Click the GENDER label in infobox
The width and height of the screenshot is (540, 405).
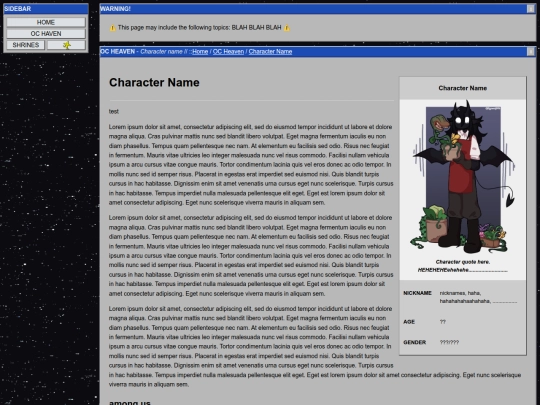click(414, 342)
